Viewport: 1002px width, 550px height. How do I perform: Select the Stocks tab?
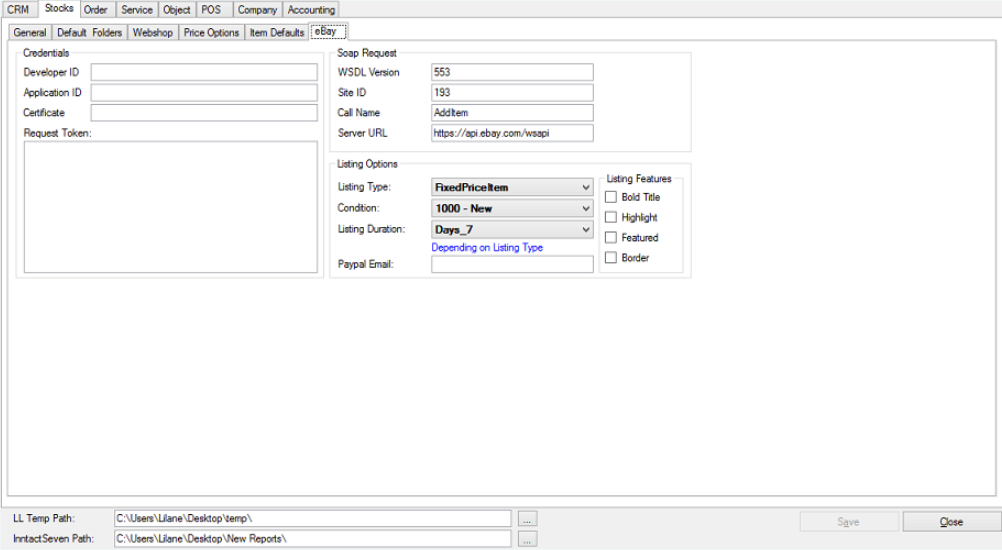pos(59,8)
